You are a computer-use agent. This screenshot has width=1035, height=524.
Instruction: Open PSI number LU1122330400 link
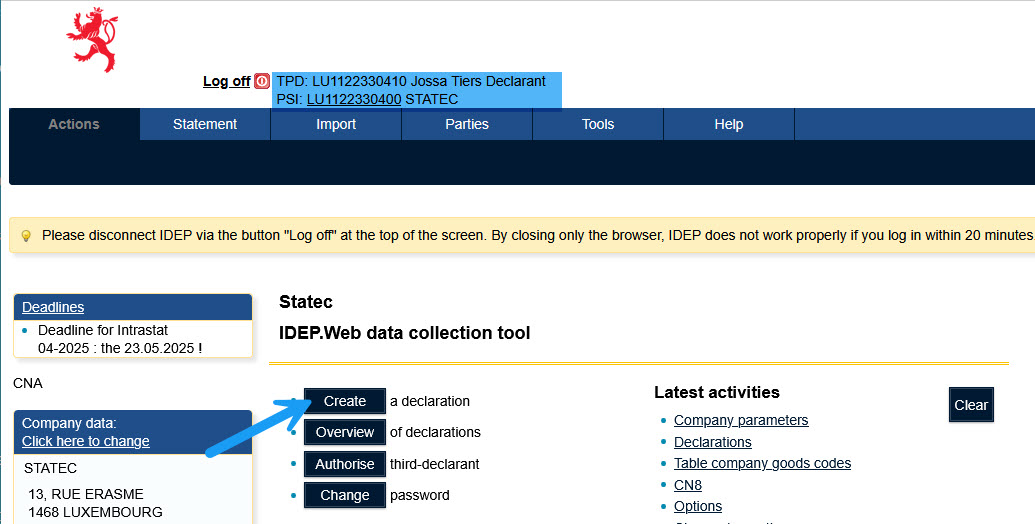pos(354,99)
